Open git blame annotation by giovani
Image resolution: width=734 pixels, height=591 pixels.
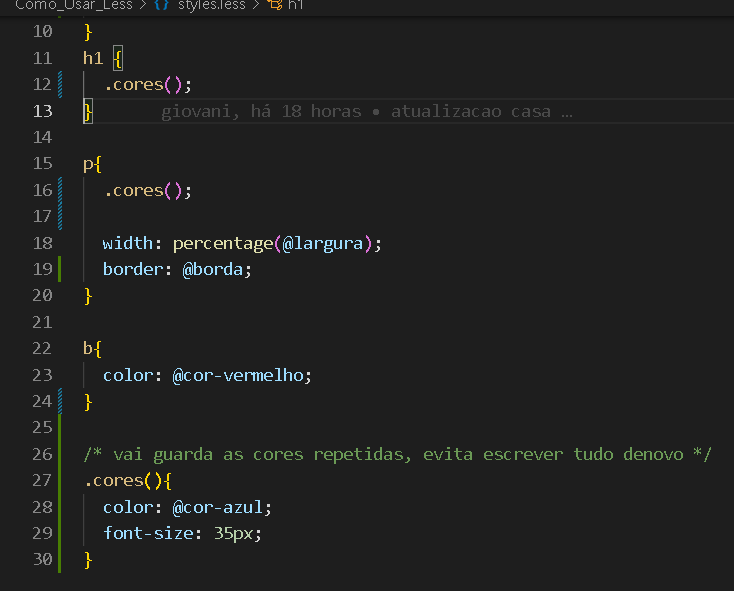click(x=367, y=112)
